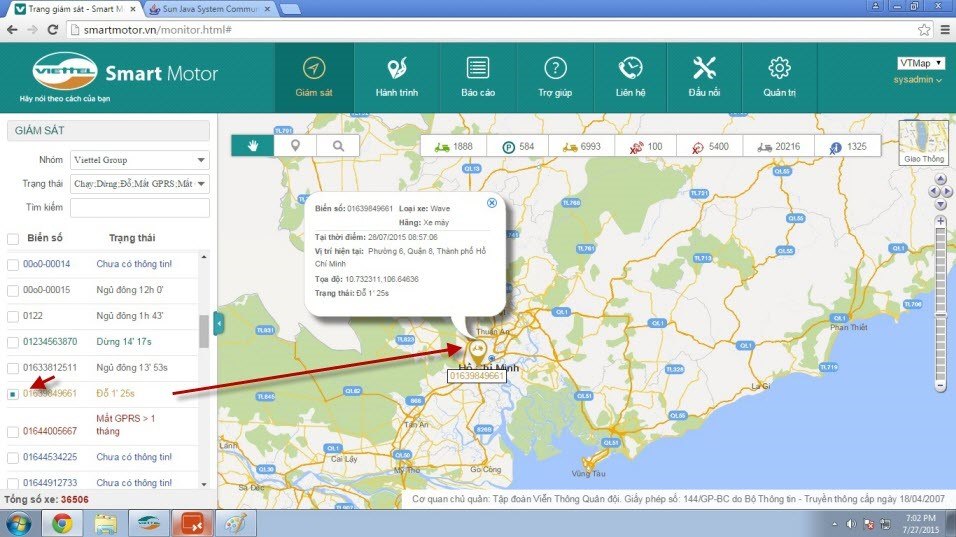This screenshot has height=537, width=956.
Task: Filter running vehicles showing 1888
Action: [452, 147]
